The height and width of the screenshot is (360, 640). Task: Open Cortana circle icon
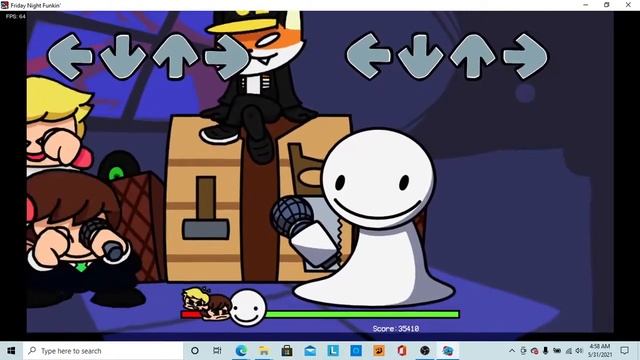[x=195, y=351]
